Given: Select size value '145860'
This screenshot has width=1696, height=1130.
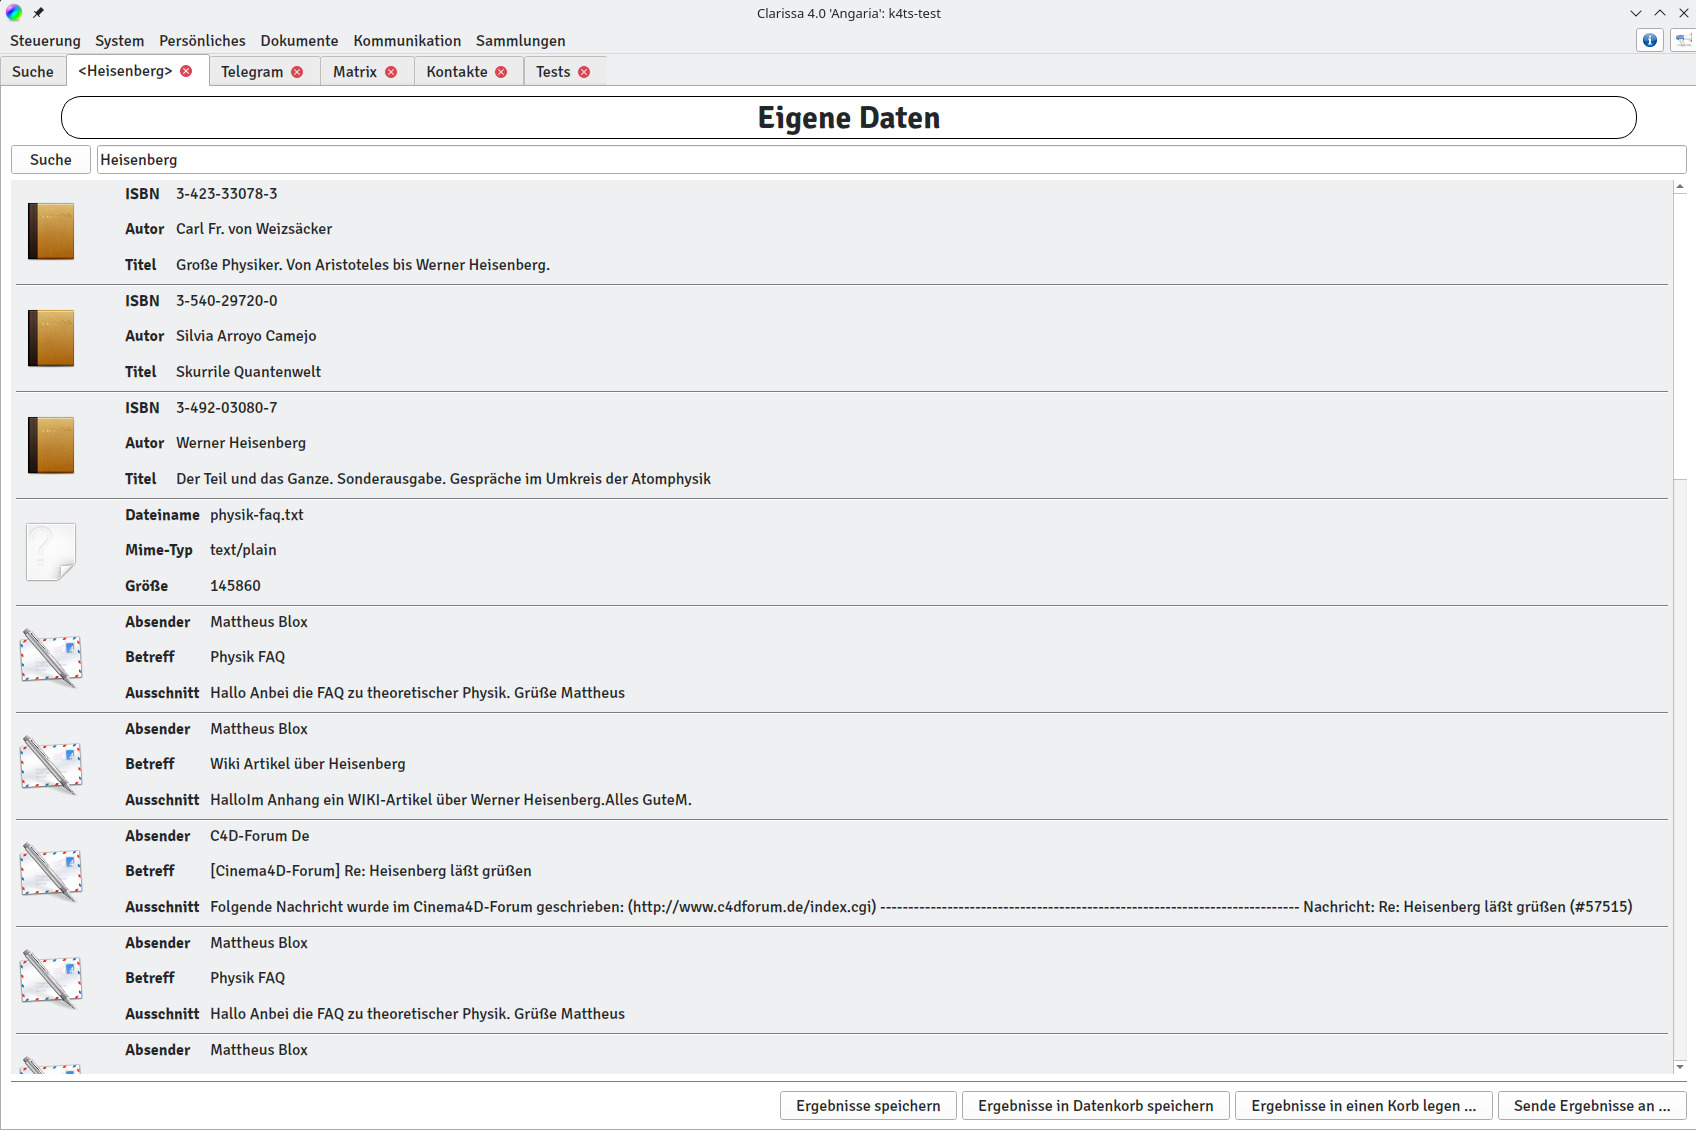Looking at the screenshot, I should click(235, 586).
